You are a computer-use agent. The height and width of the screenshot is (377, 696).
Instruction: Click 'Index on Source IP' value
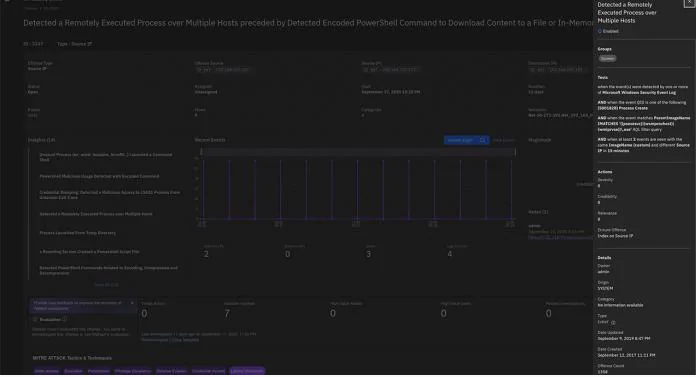click(x=615, y=236)
